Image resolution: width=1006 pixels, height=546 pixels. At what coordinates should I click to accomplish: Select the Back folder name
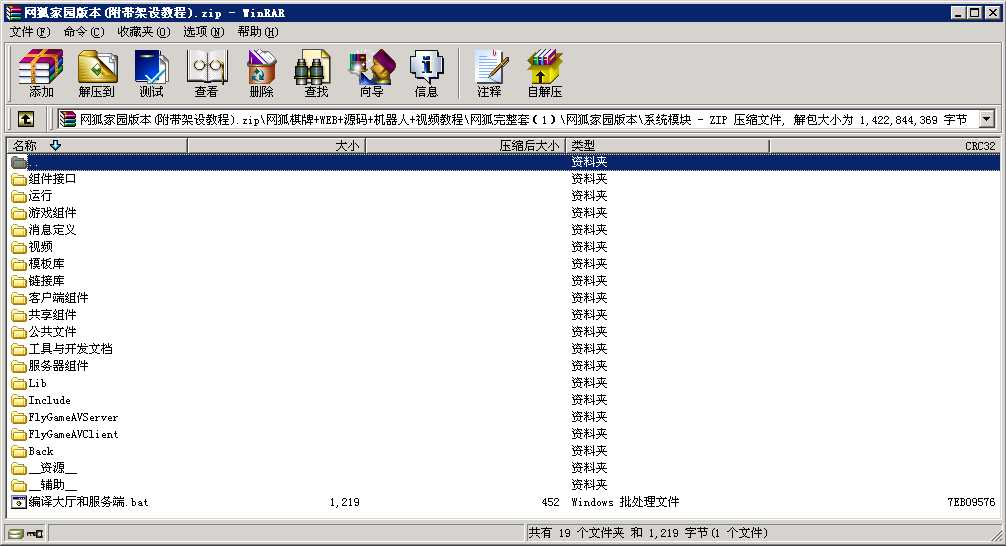click(40, 451)
